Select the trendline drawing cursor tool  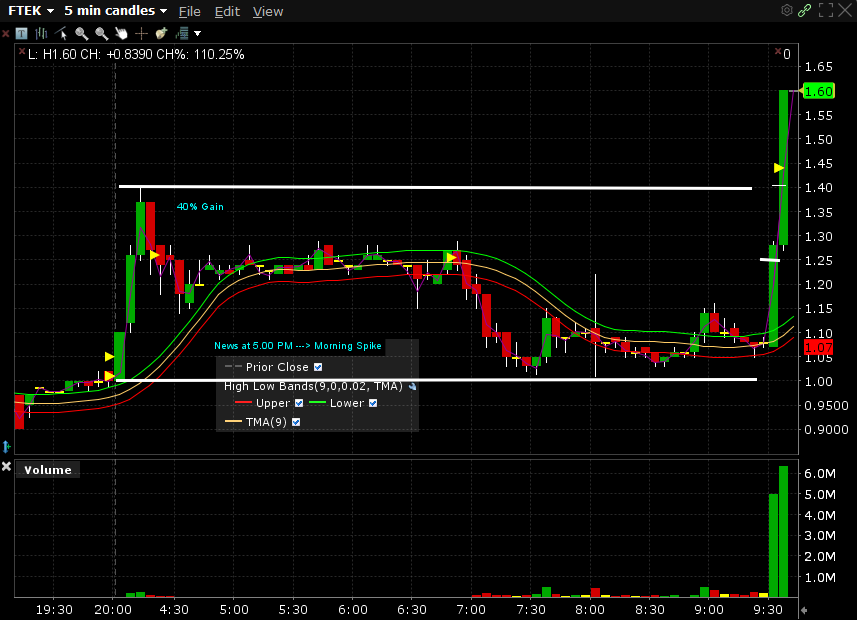tap(62, 33)
